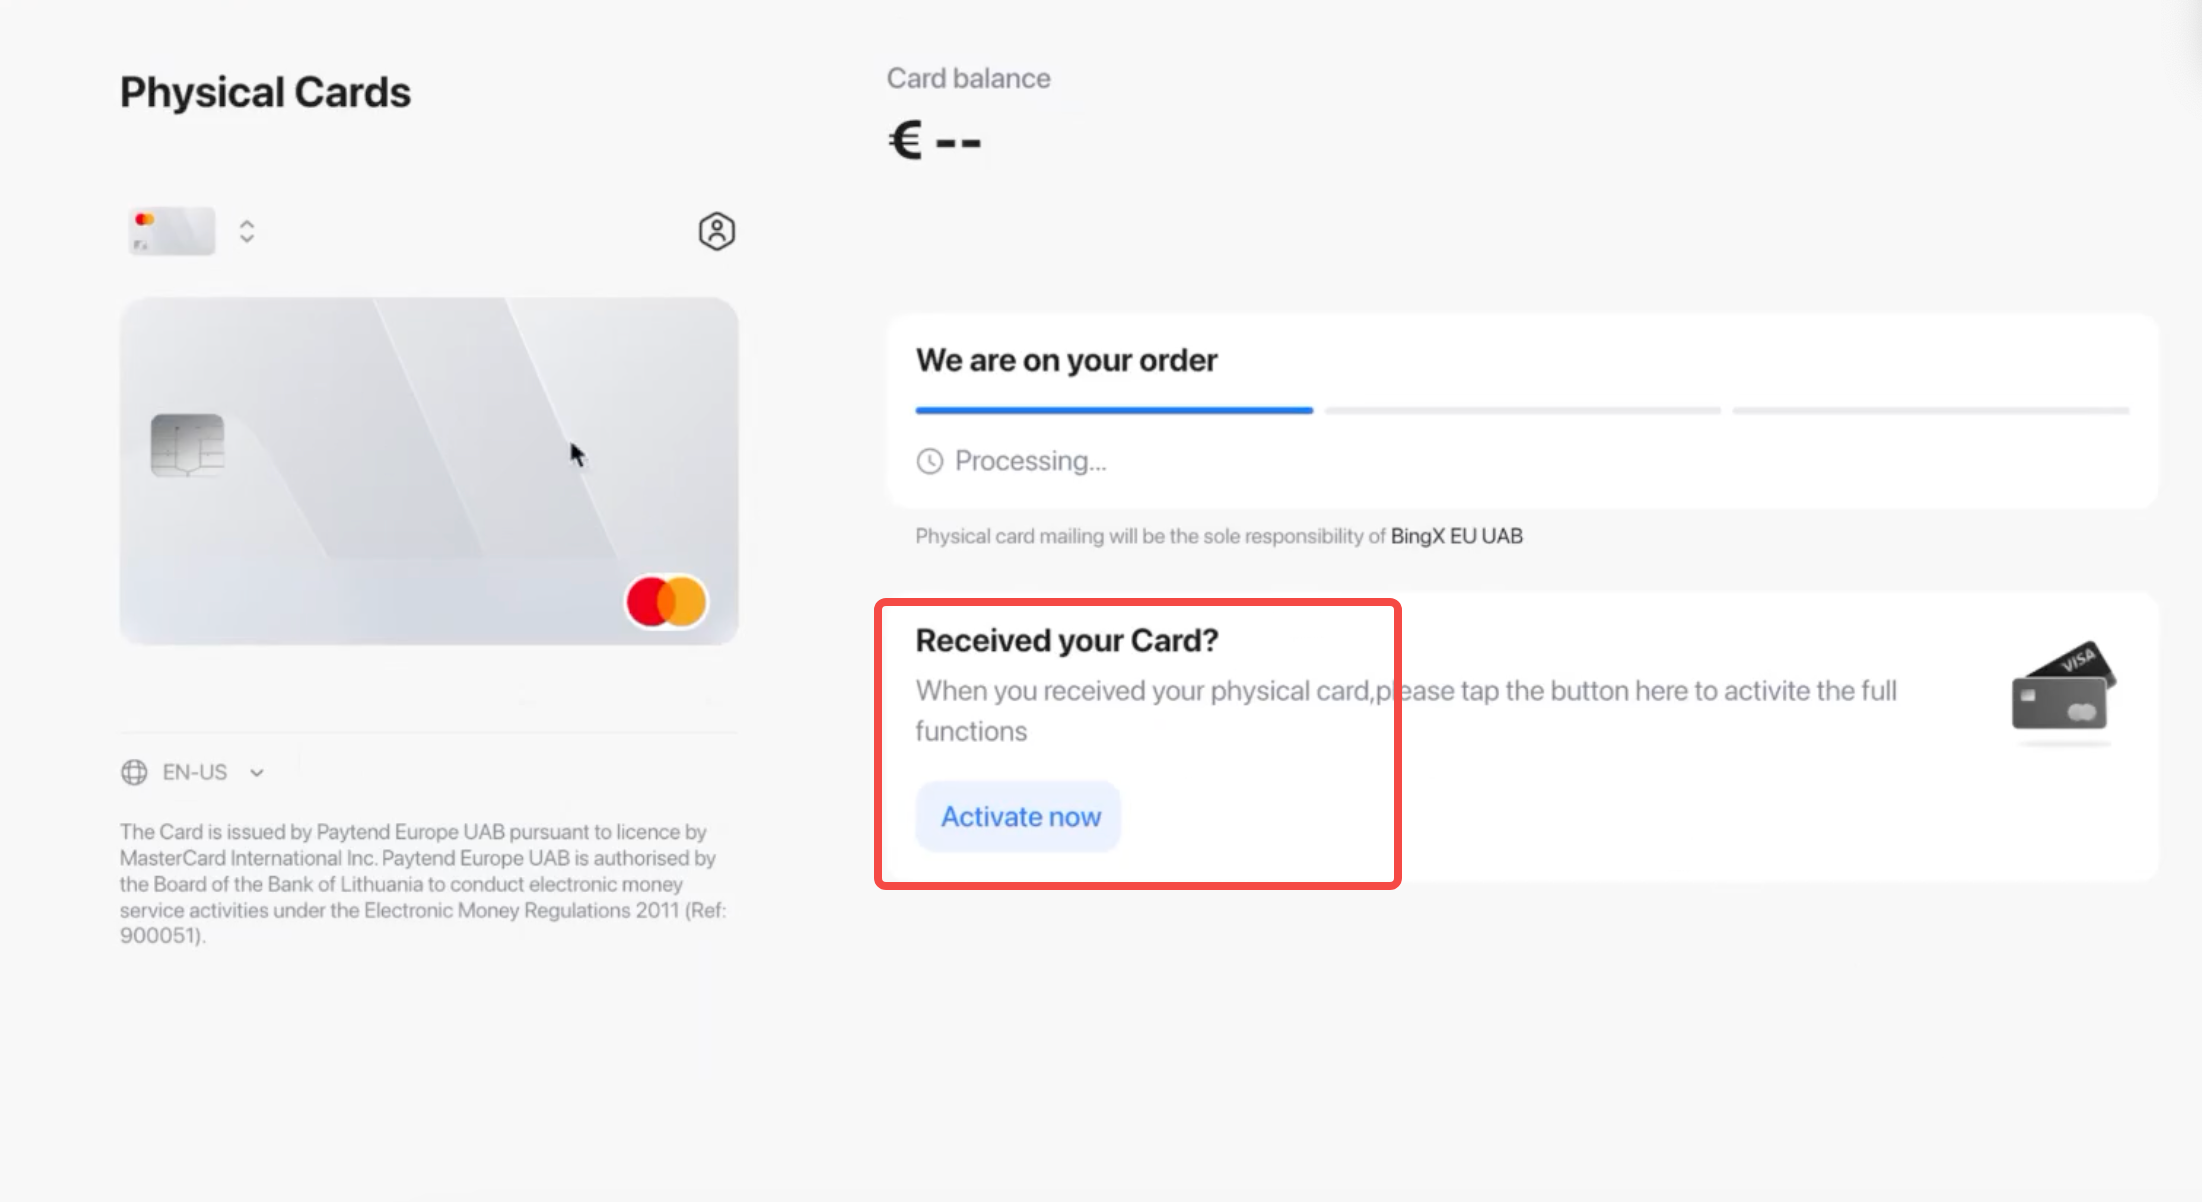Click the blue first progress step bar
This screenshot has height=1202, width=2202.
point(1114,410)
